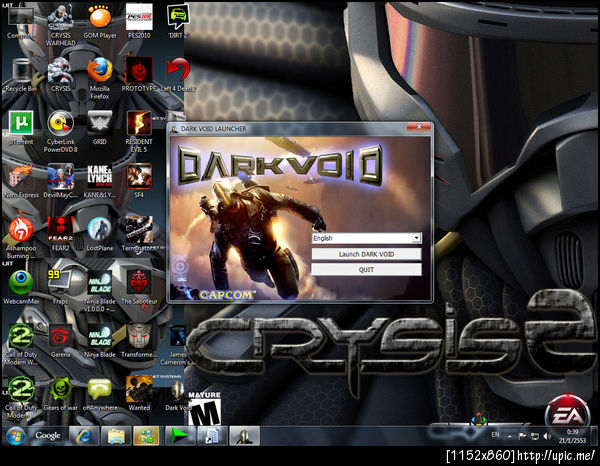Image resolution: width=600 pixels, height=466 pixels.
Task: Select the Recycle Bin icon
Action: tap(21, 75)
